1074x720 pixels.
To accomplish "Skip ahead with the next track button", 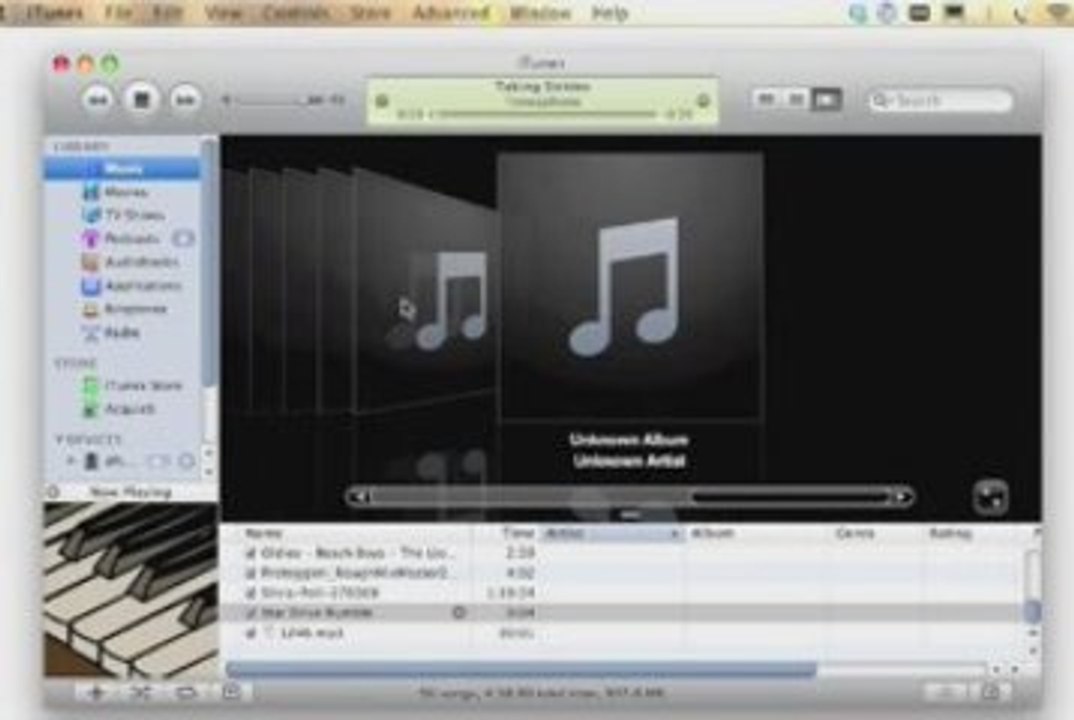I will [185, 100].
